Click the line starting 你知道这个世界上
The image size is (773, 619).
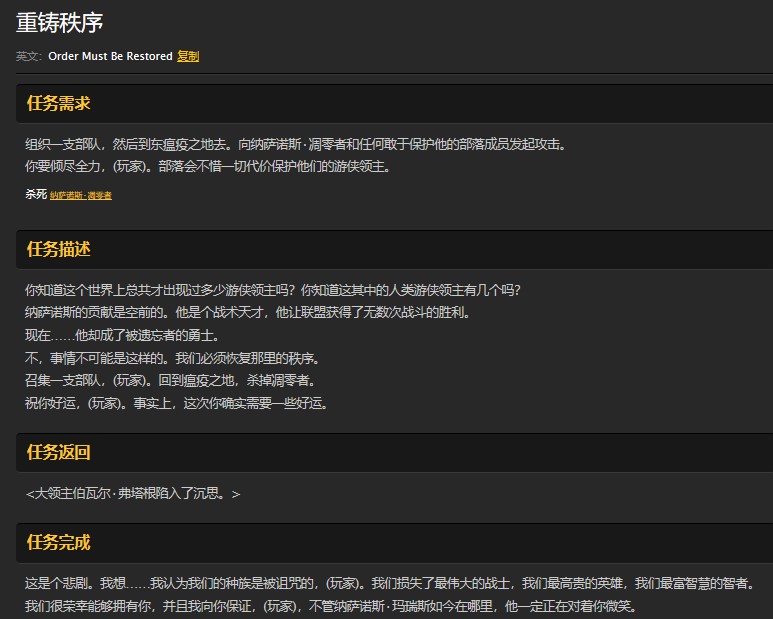point(273,290)
